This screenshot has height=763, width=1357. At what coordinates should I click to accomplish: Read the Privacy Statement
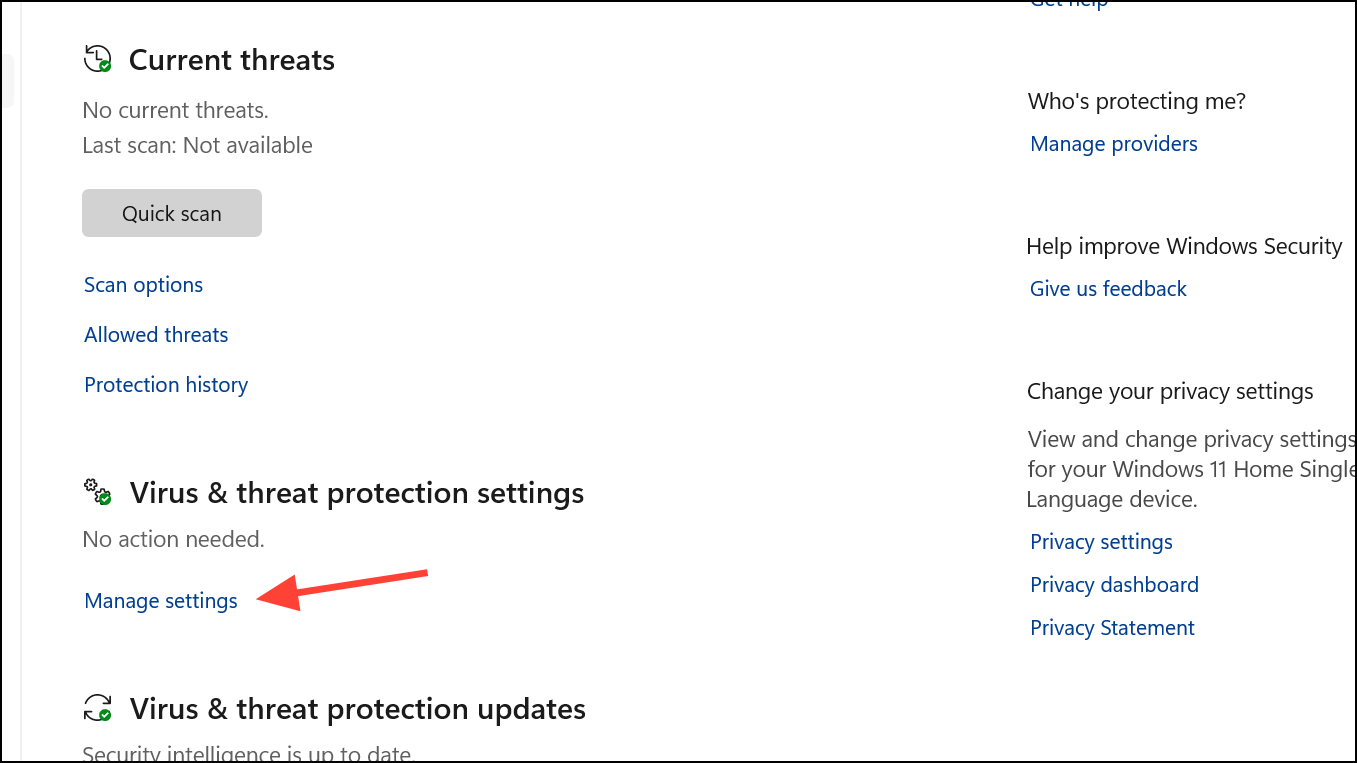pyautogui.click(x=1112, y=628)
